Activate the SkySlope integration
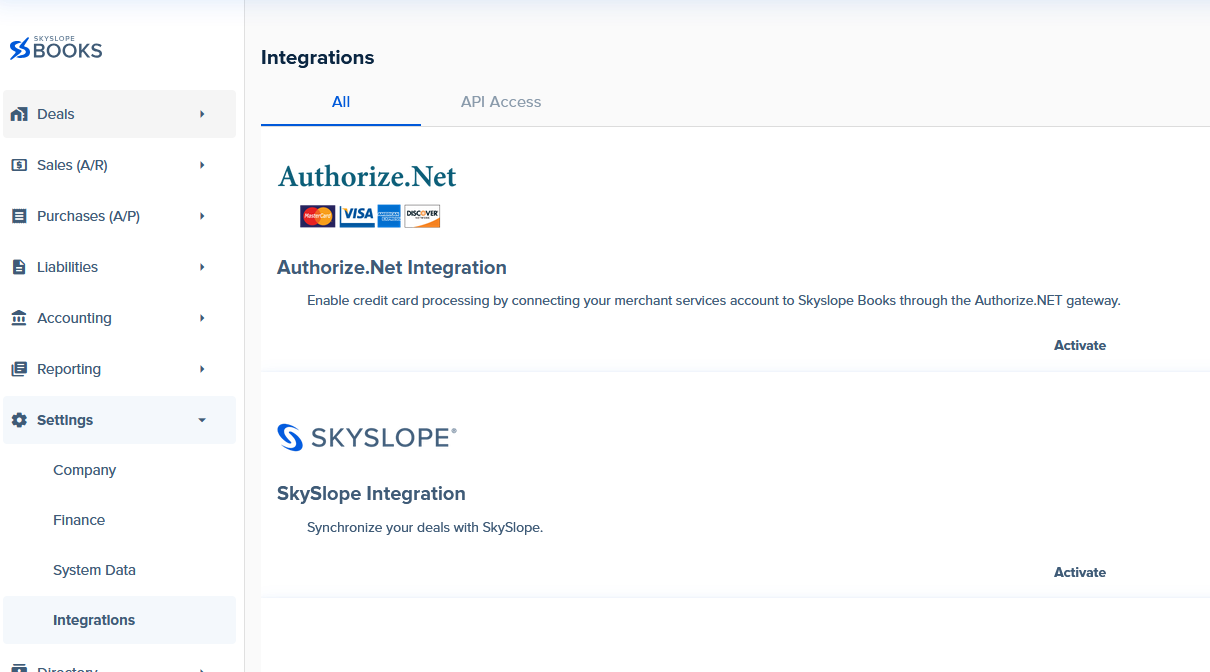Viewport: 1210px width, 672px height. (x=1080, y=572)
